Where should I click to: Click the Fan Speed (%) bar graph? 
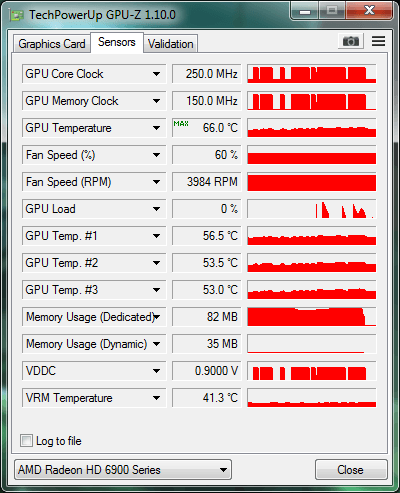(x=312, y=155)
